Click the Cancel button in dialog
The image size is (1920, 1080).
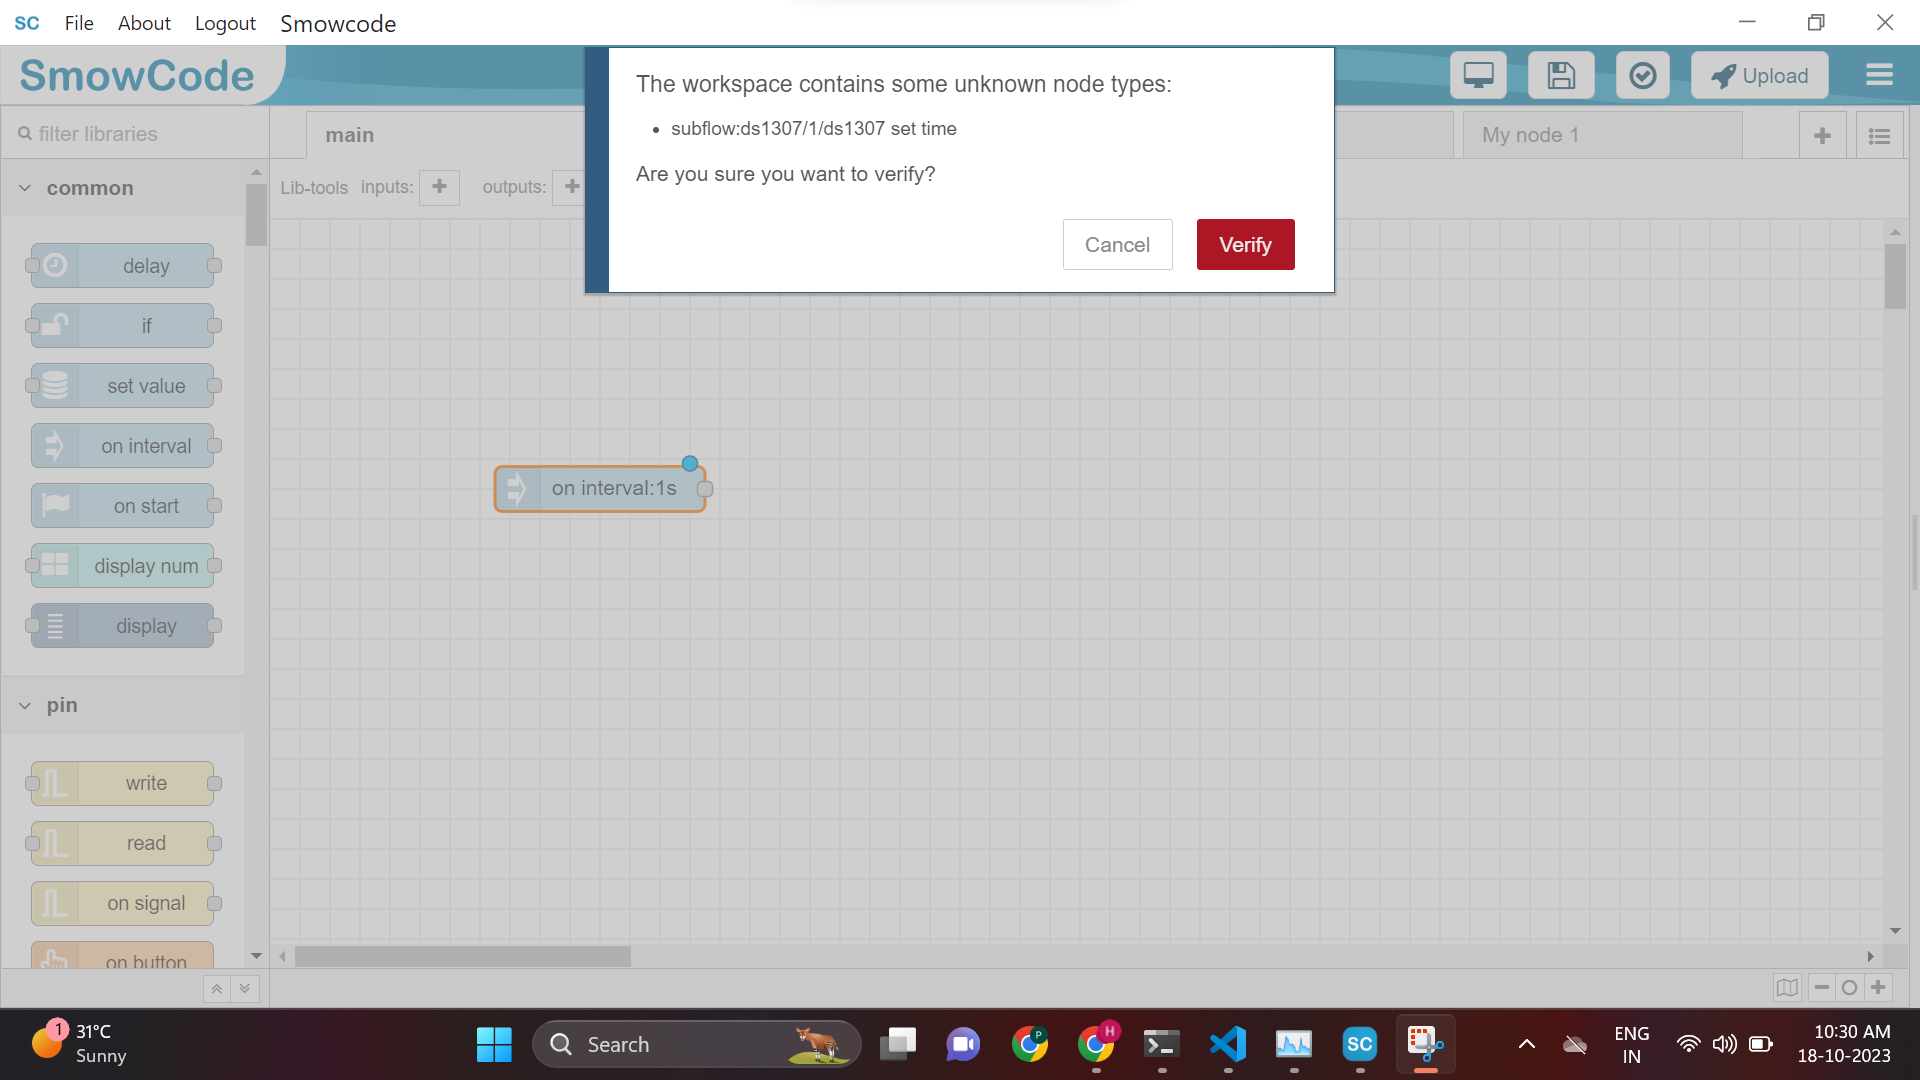pyautogui.click(x=1117, y=245)
